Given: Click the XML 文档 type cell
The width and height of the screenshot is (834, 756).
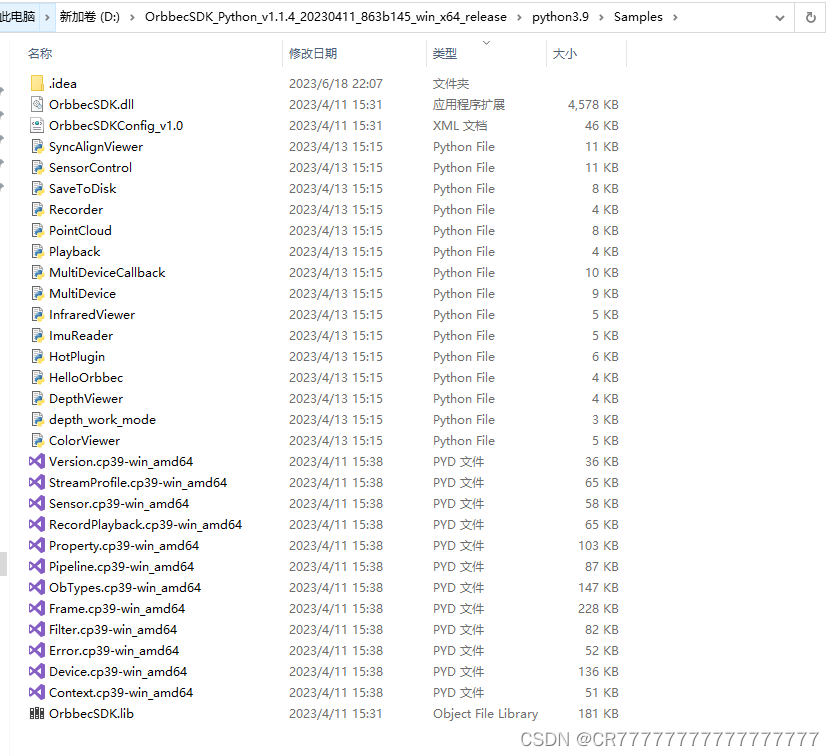Looking at the screenshot, I should 460,126.
